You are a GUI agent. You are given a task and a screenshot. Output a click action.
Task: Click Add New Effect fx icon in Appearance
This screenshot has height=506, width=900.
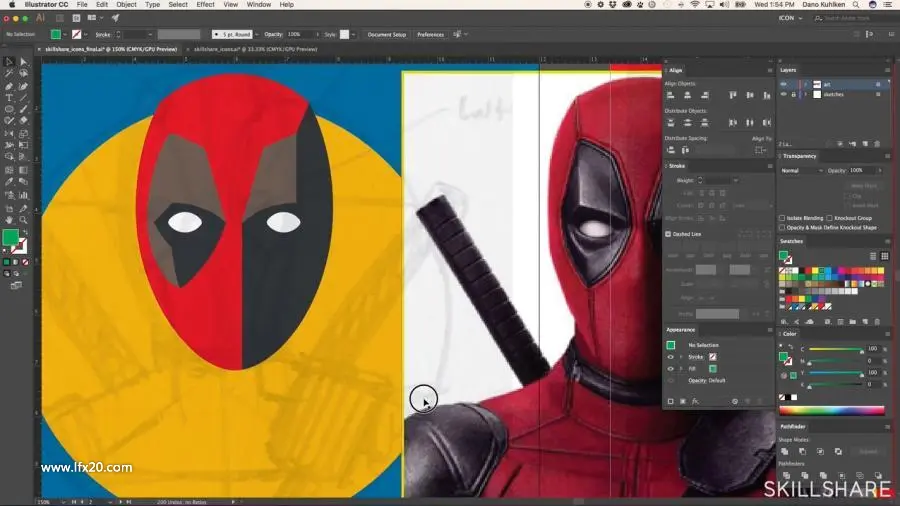pyautogui.click(x=695, y=402)
